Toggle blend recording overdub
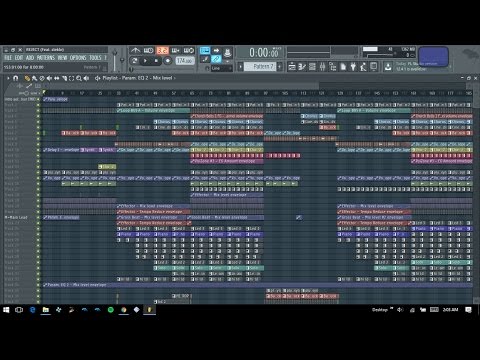The height and width of the screenshot is (360, 480). coord(175,51)
